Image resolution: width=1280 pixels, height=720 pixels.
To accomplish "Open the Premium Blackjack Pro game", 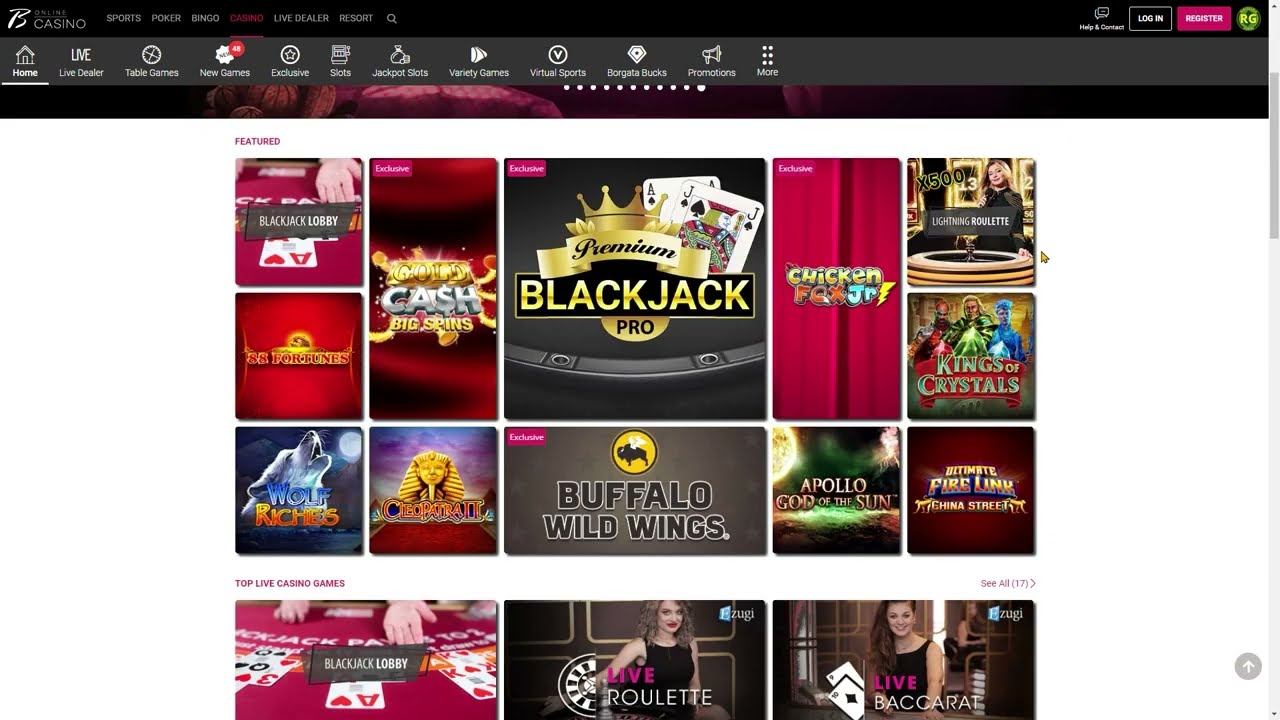I will tap(635, 288).
